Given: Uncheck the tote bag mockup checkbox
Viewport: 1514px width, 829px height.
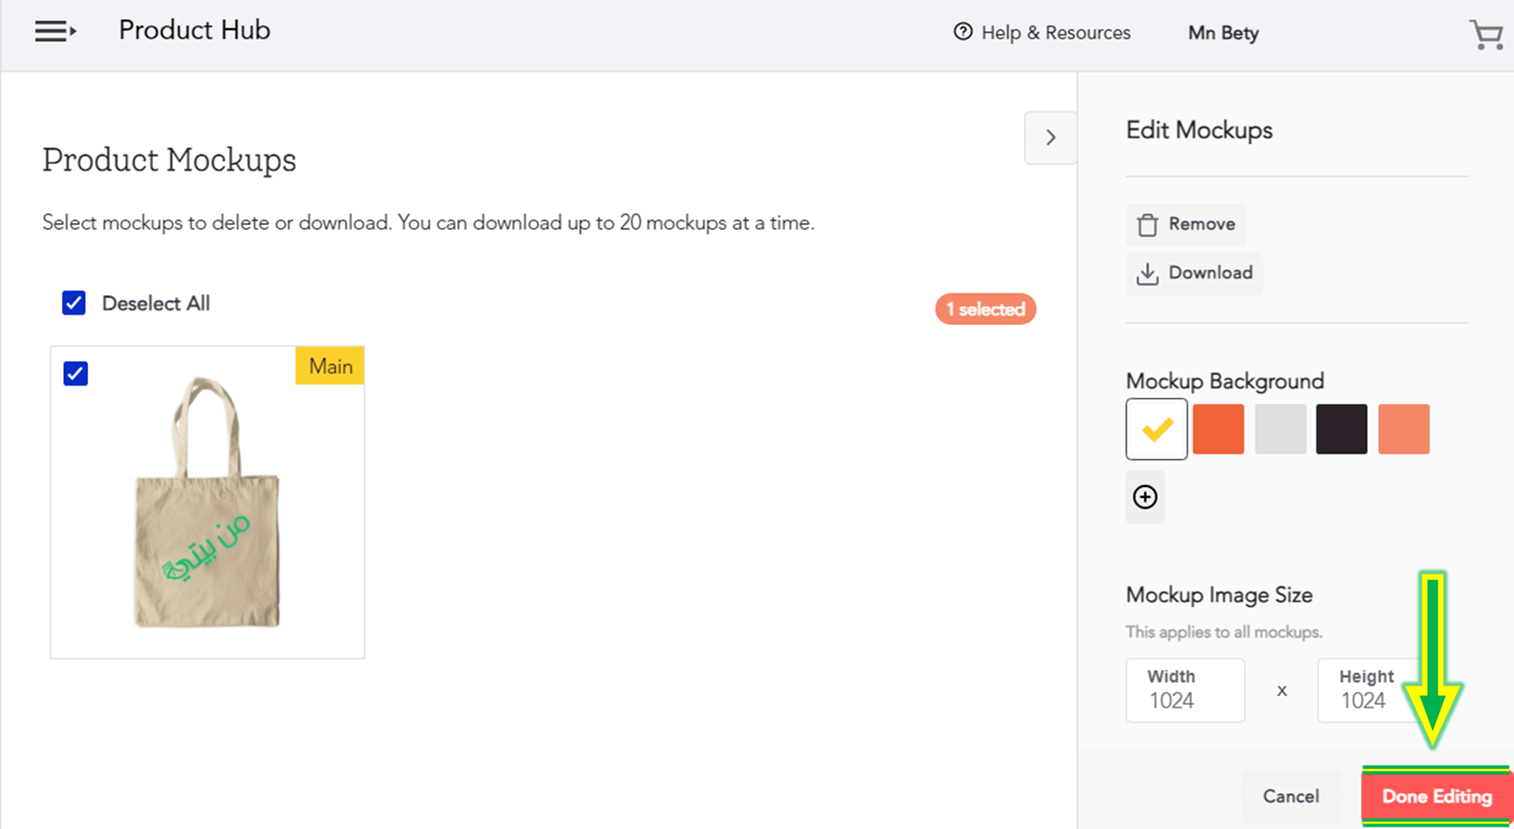Looking at the screenshot, I should [x=75, y=373].
